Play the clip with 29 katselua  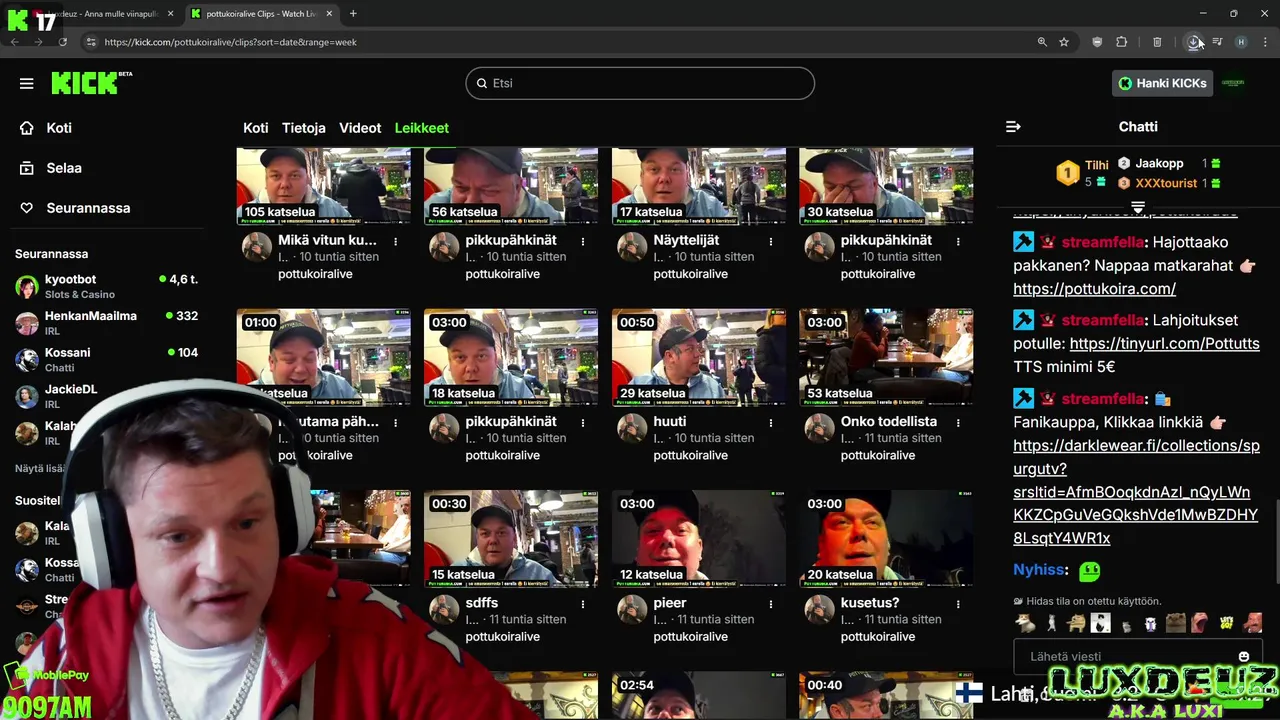pos(698,357)
